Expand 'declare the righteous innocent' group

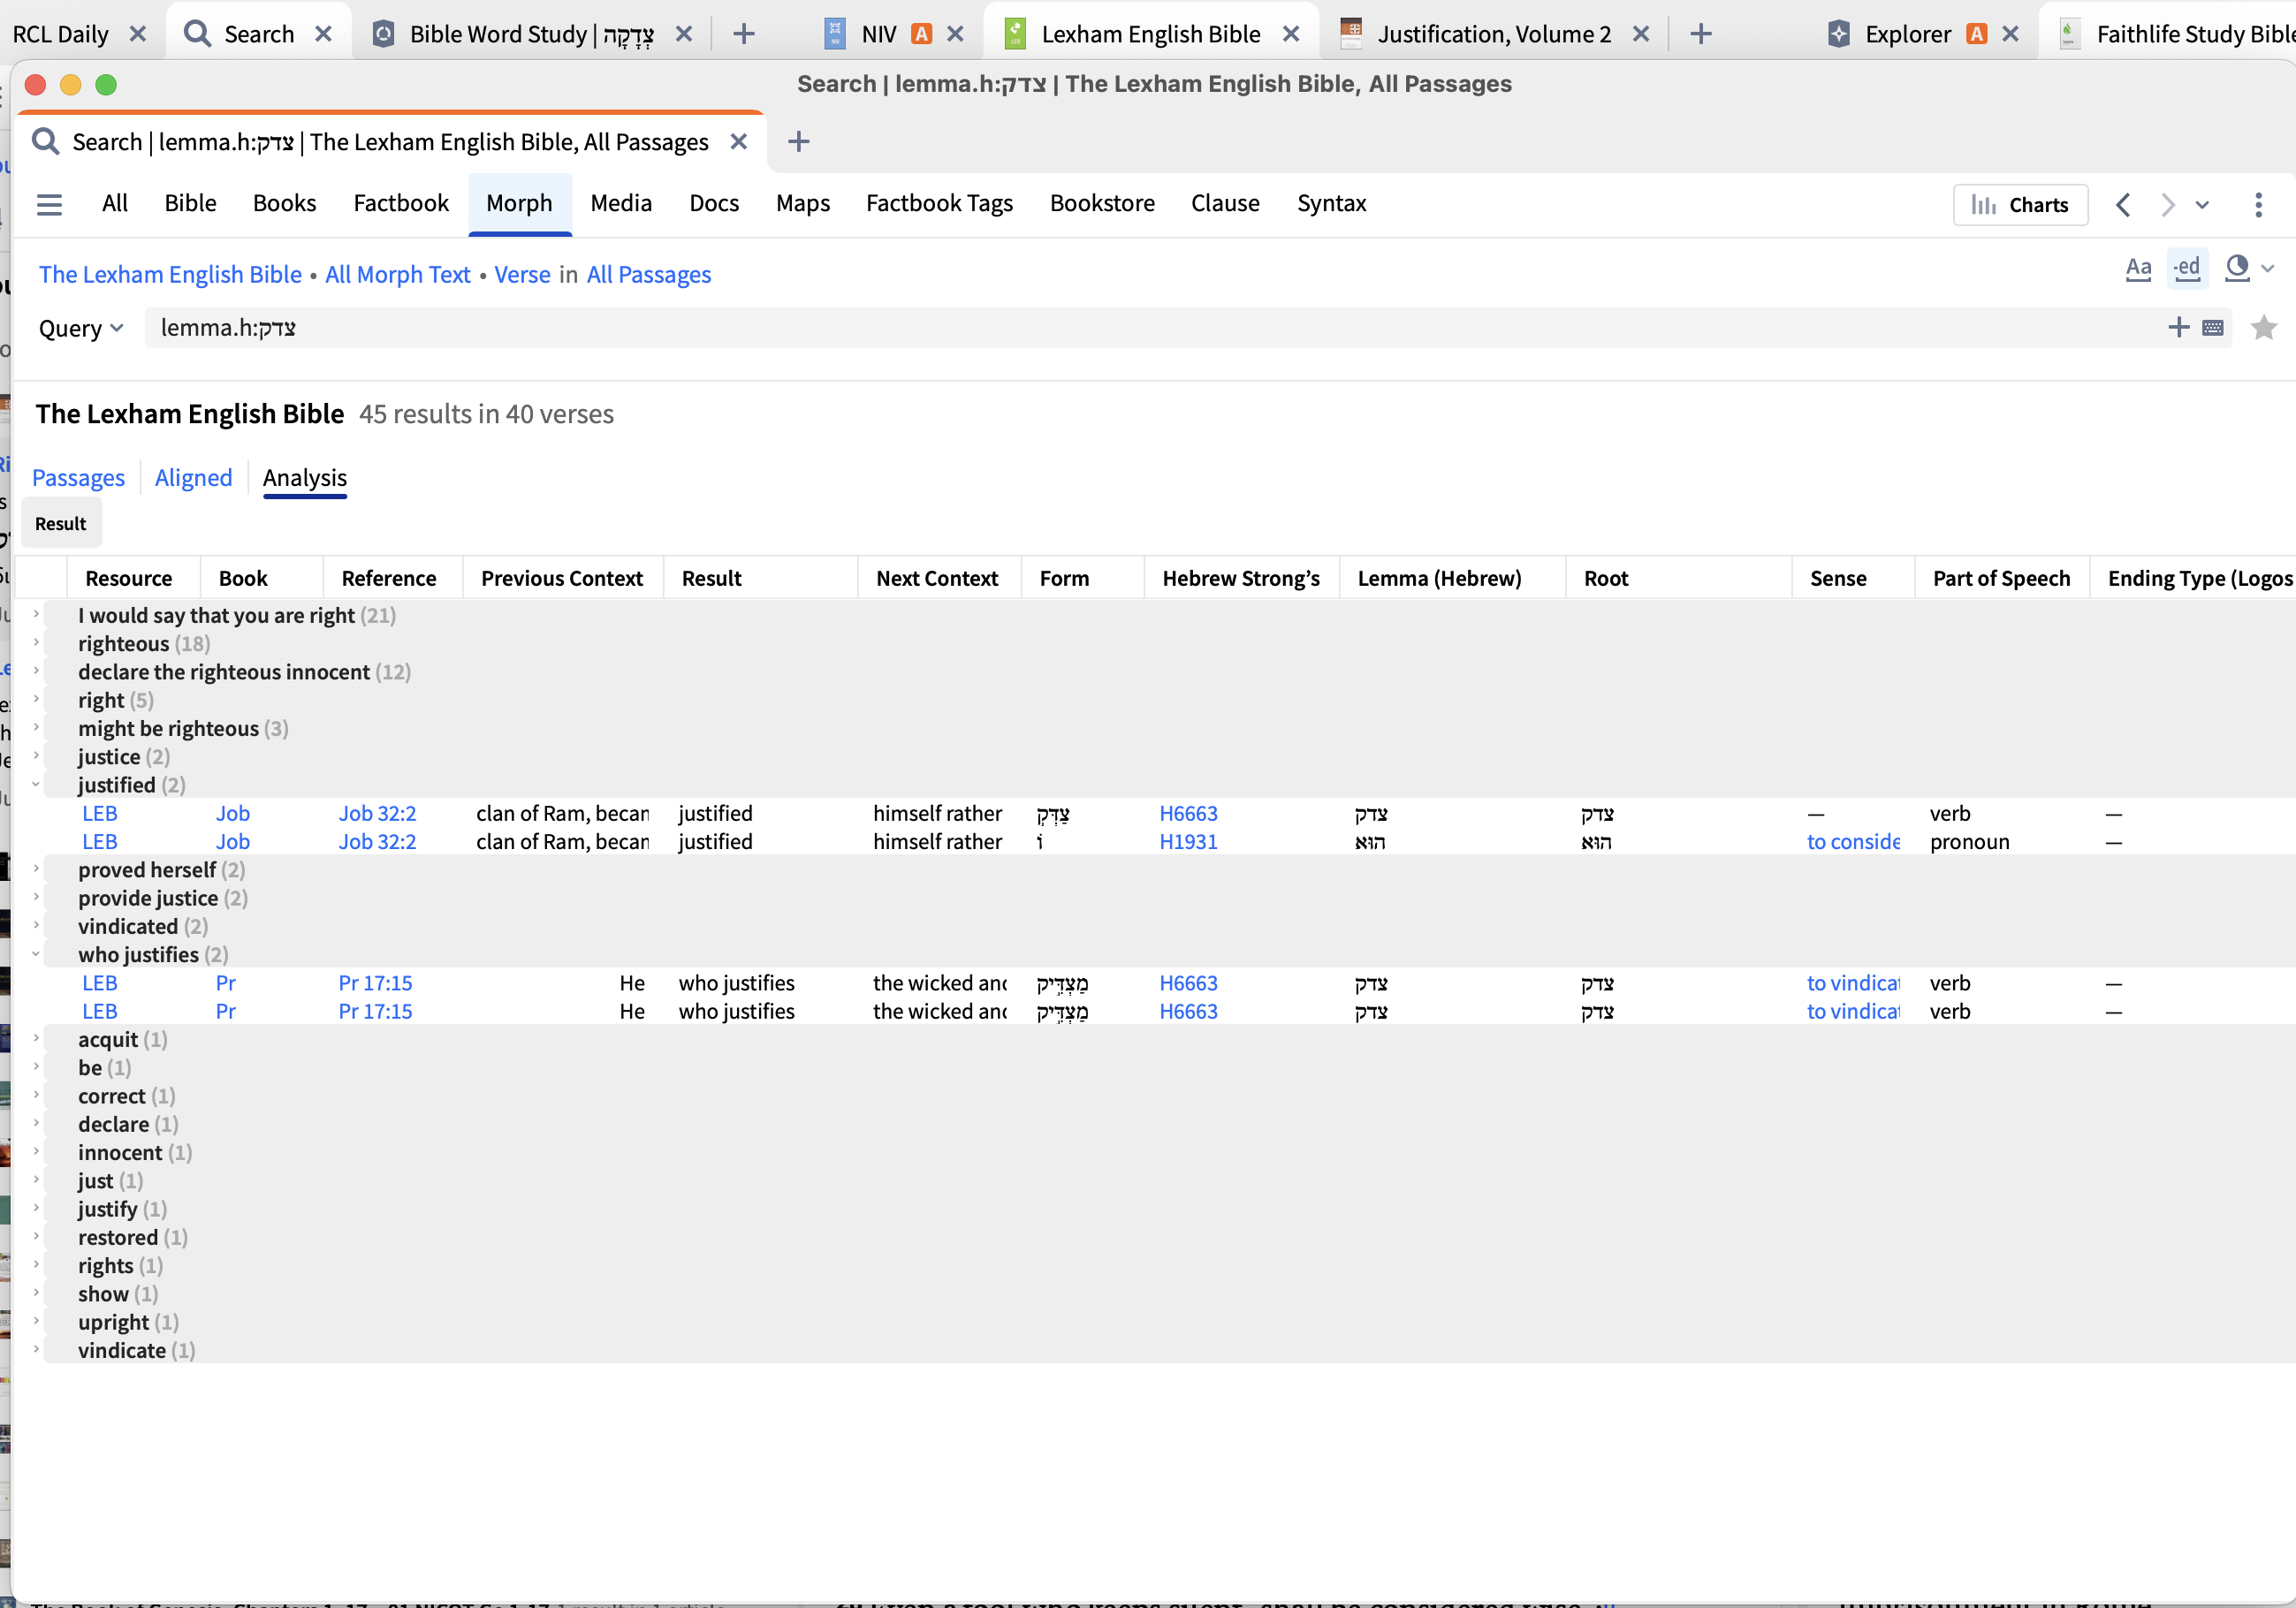[37, 671]
